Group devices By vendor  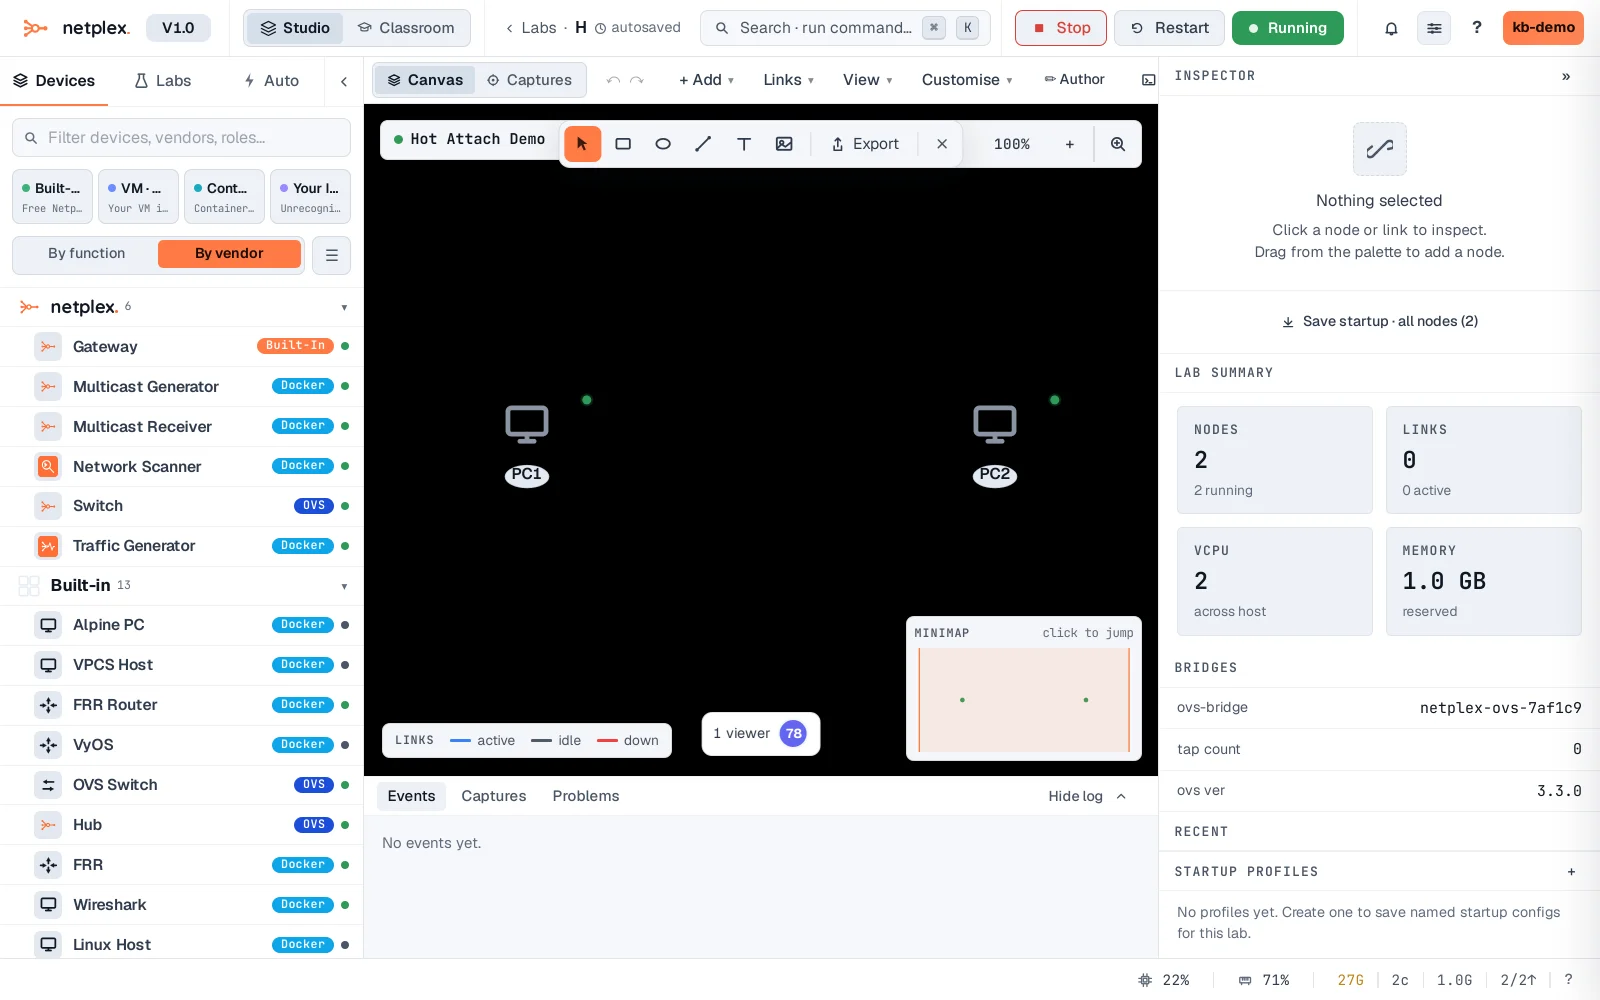[x=229, y=254]
